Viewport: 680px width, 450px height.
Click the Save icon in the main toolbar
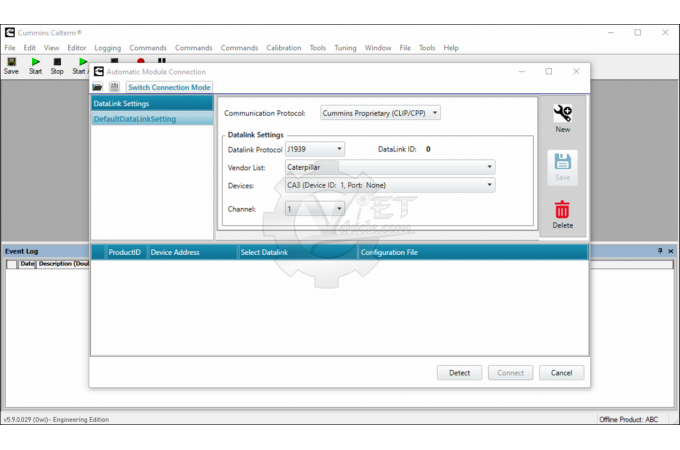[x=11, y=65]
